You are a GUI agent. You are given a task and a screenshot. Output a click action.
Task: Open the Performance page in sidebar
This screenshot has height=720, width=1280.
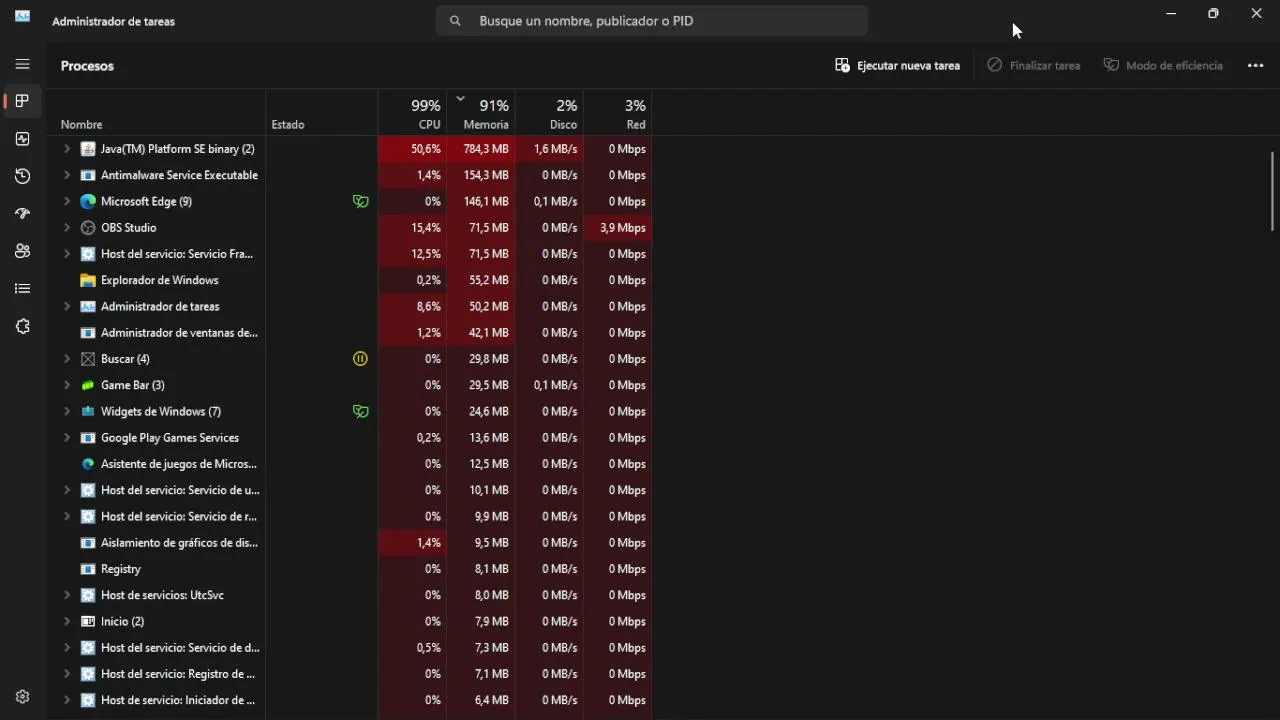(x=22, y=139)
